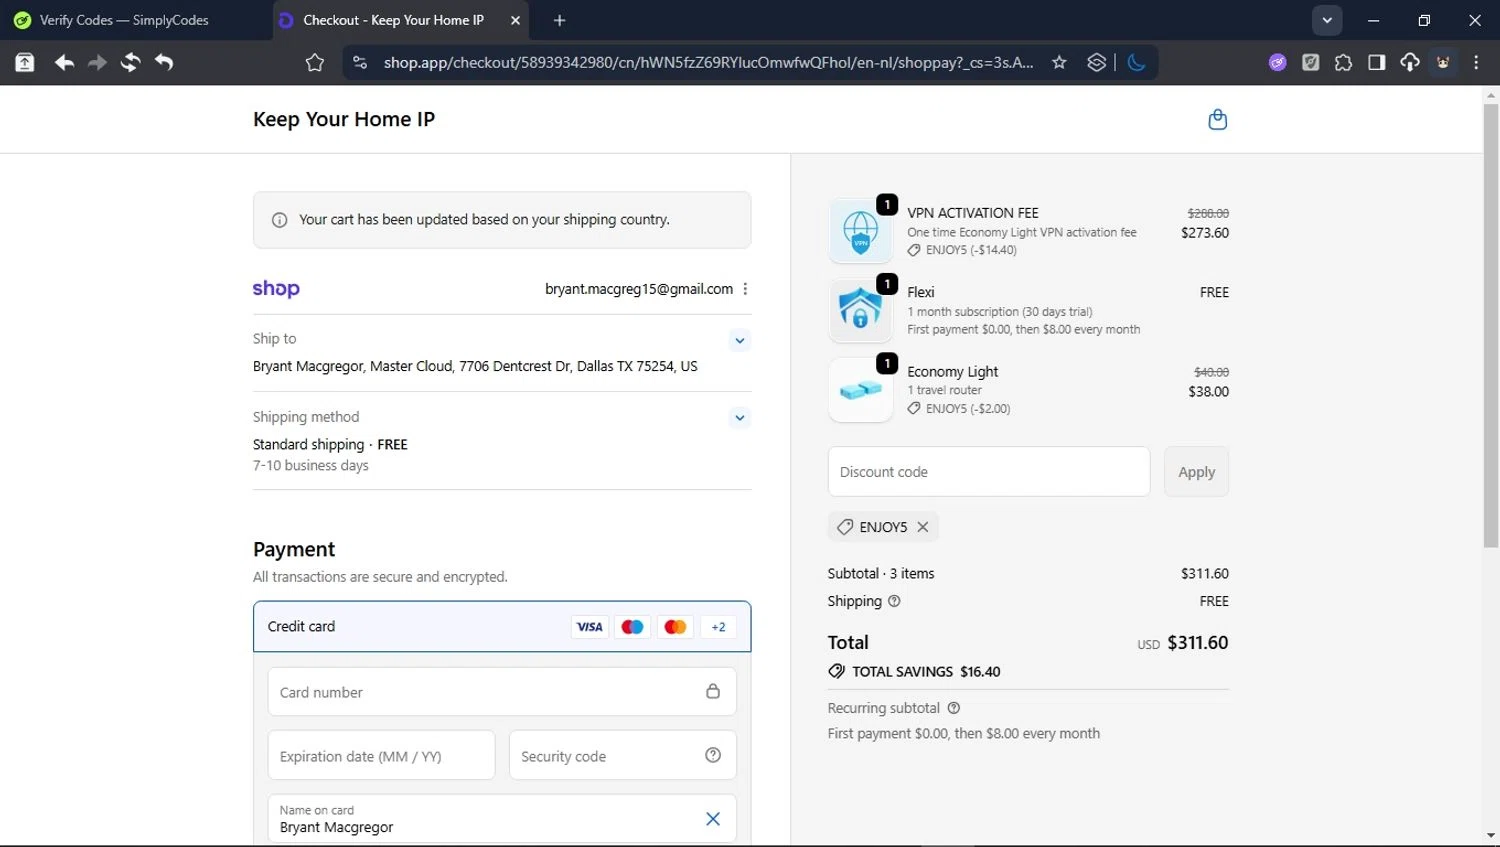Viewport: 1500px width, 847px height.
Task: Click the Economy Light router thumbnail
Action: [861, 390]
